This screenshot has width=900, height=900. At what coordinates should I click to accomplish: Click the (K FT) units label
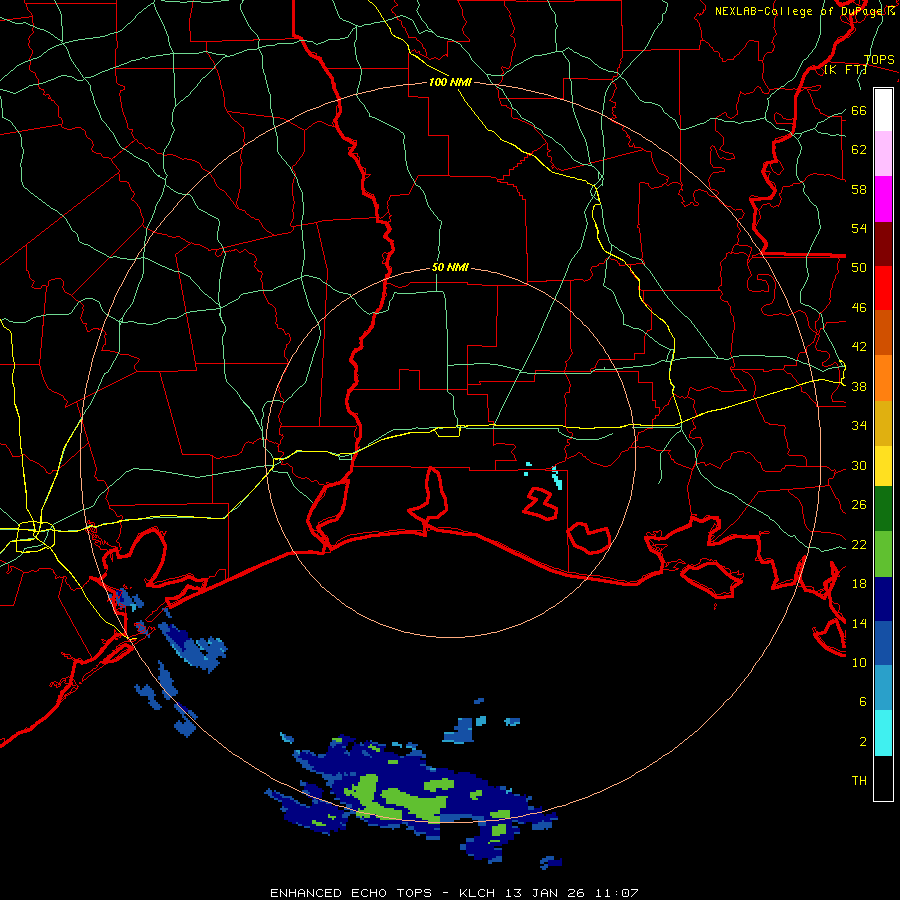pyautogui.click(x=845, y=69)
